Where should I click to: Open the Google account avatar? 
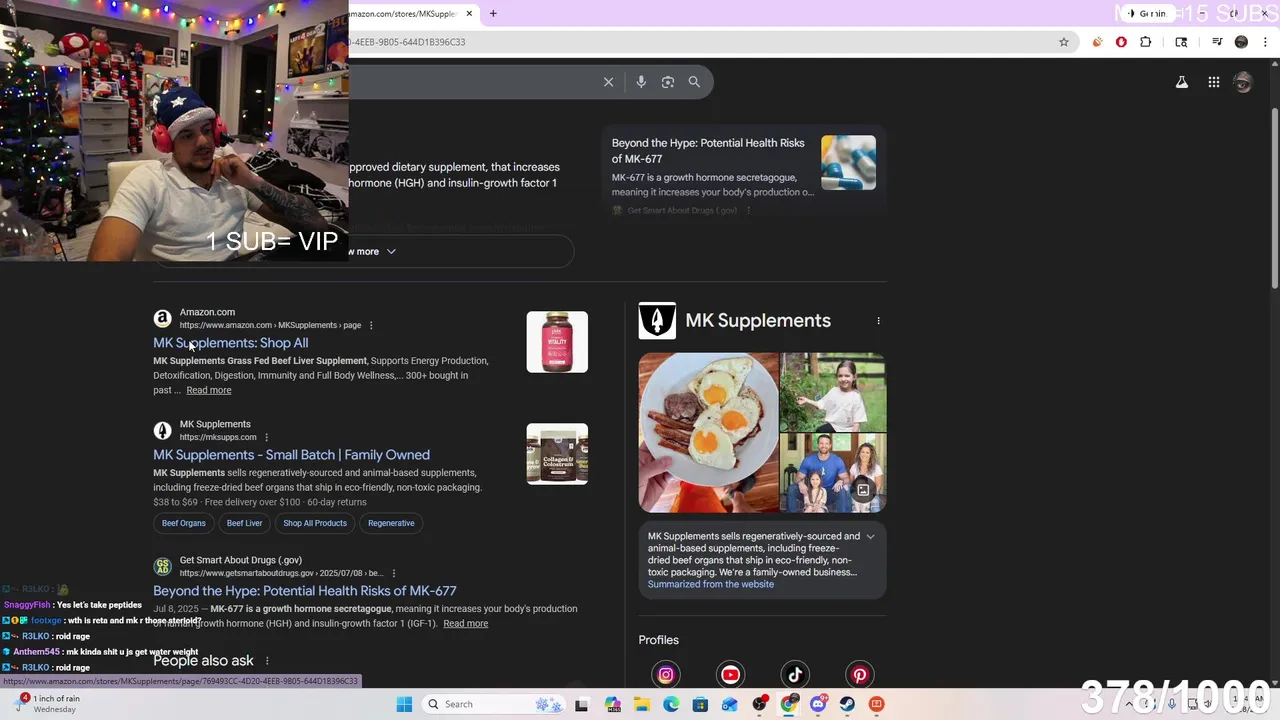[1243, 83]
